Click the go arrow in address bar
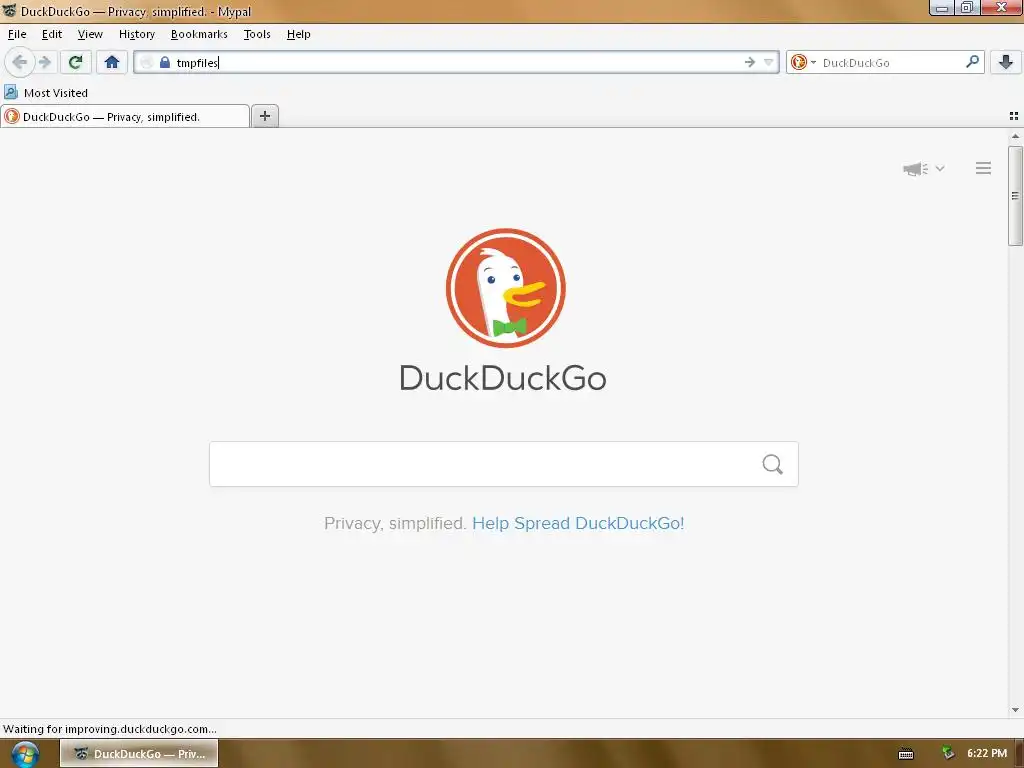1024x768 pixels. coord(750,63)
